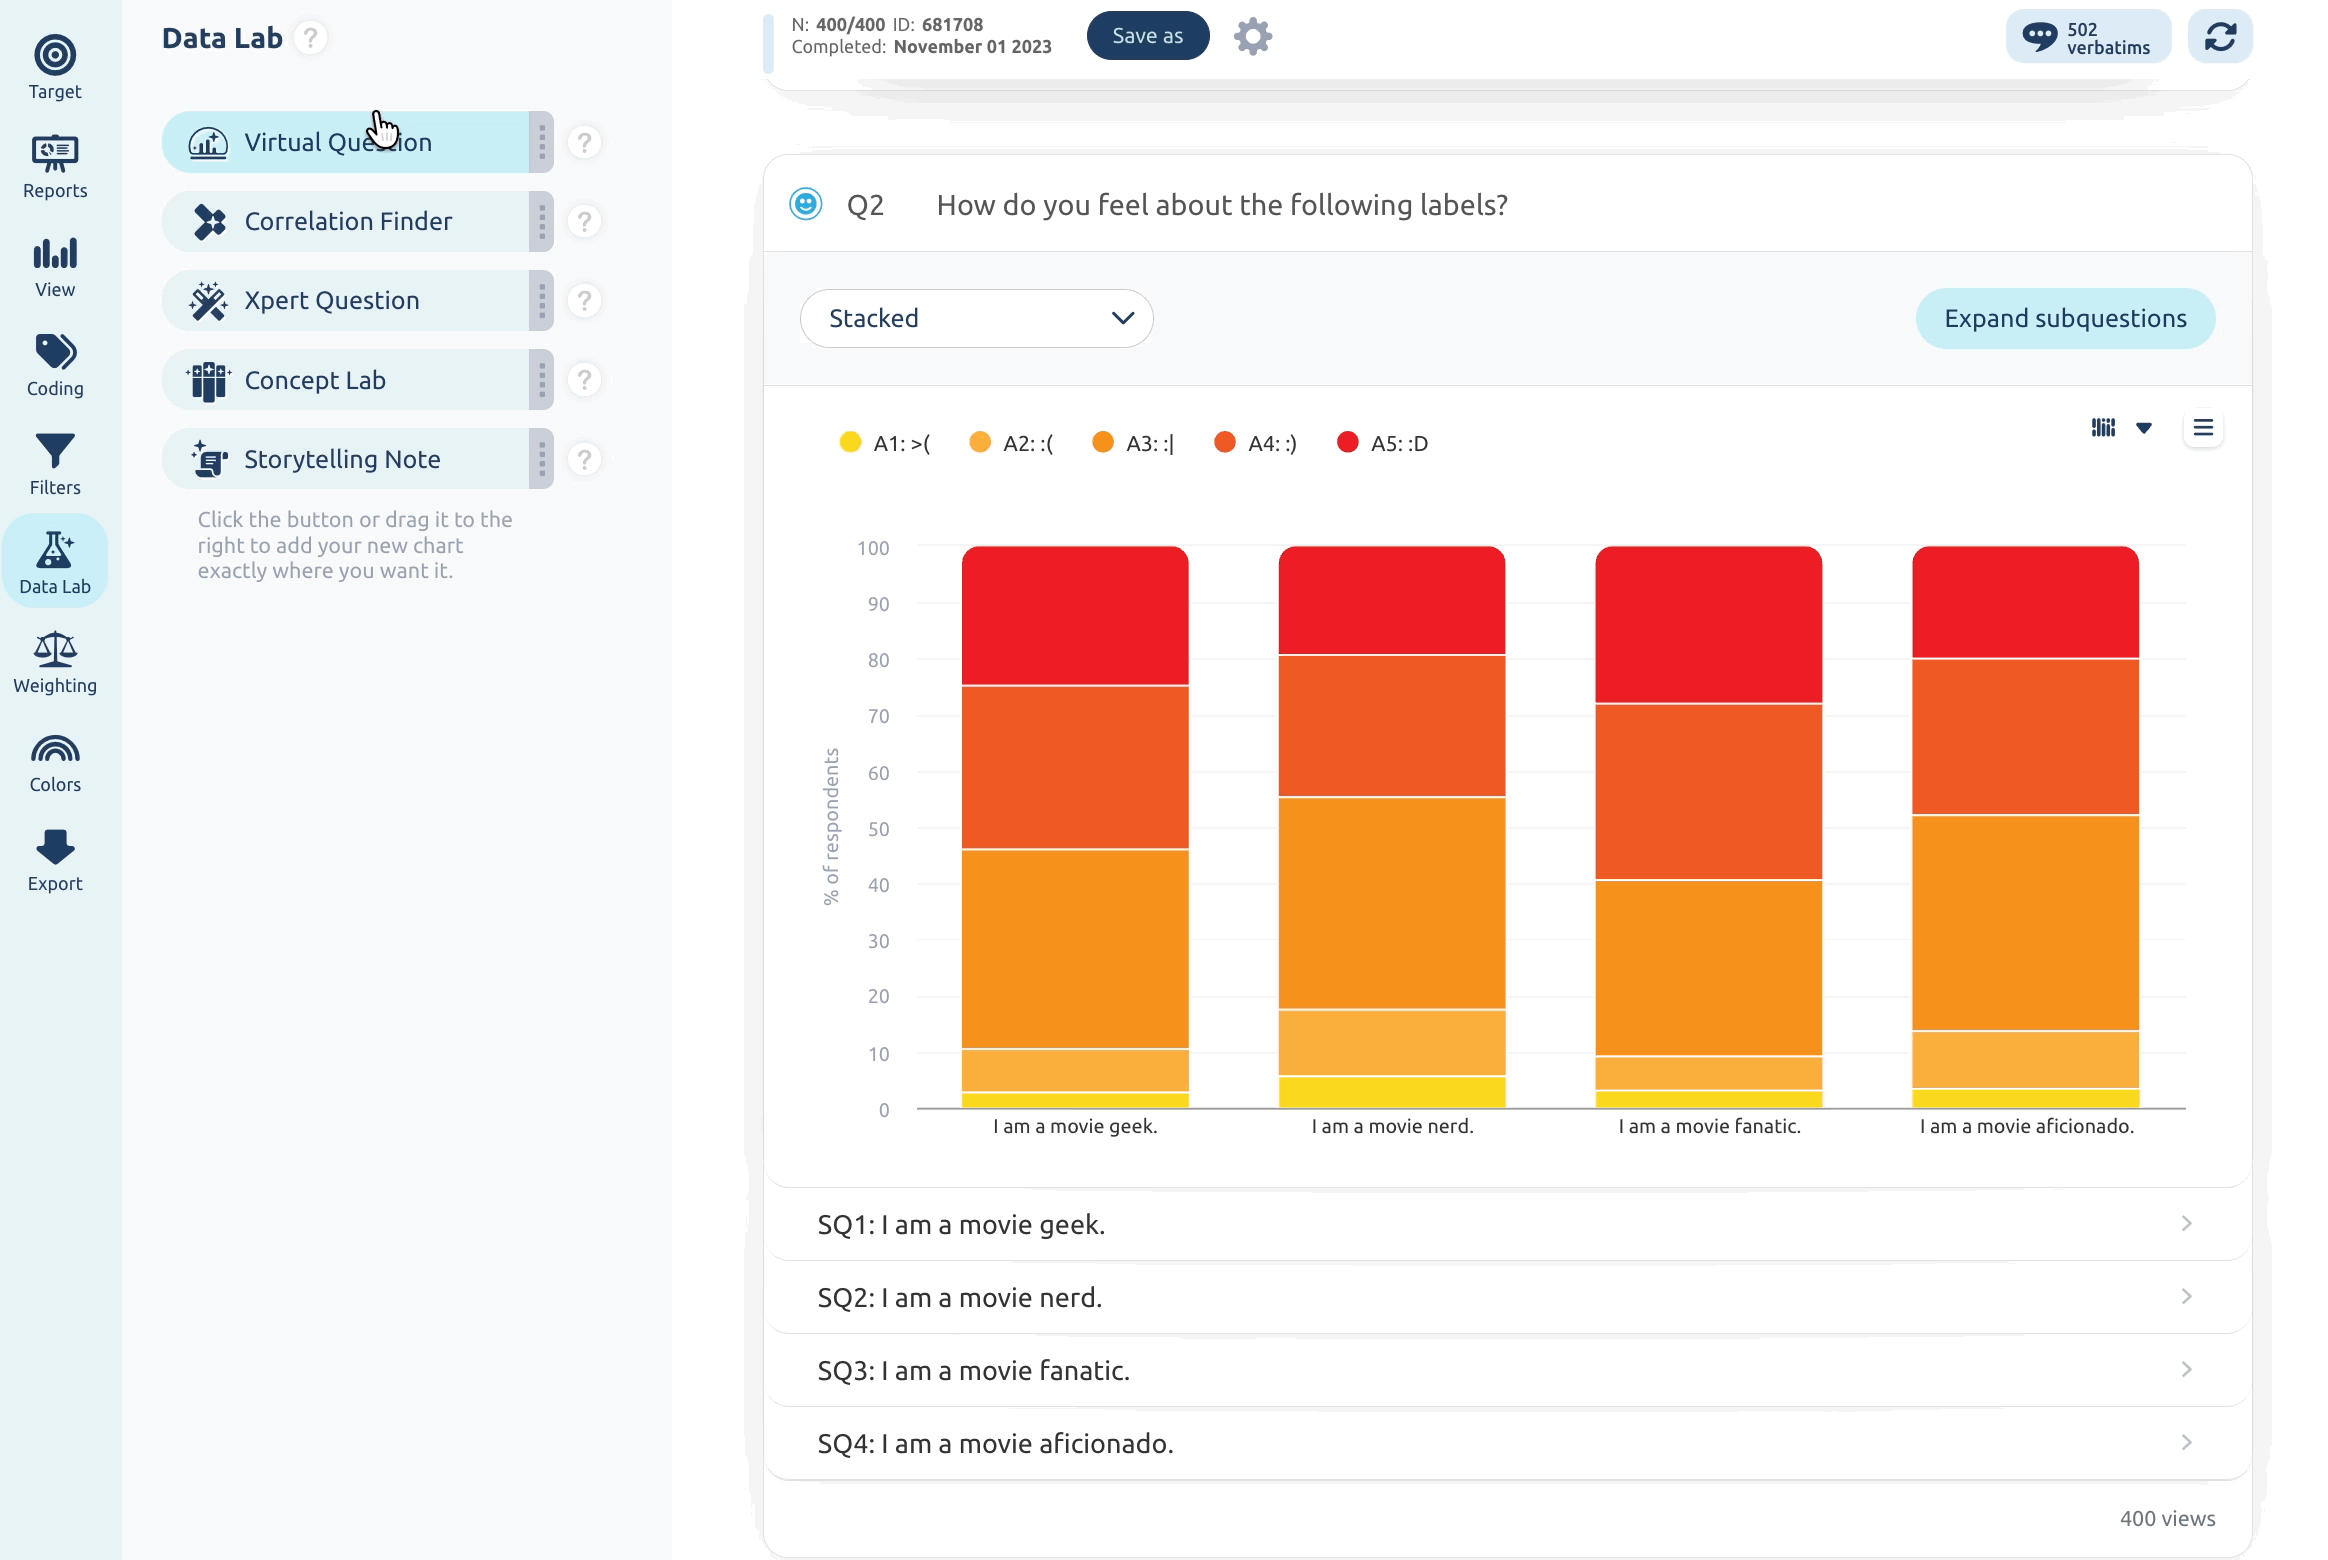Toggle legend item A1: >(

click(x=885, y=443)
